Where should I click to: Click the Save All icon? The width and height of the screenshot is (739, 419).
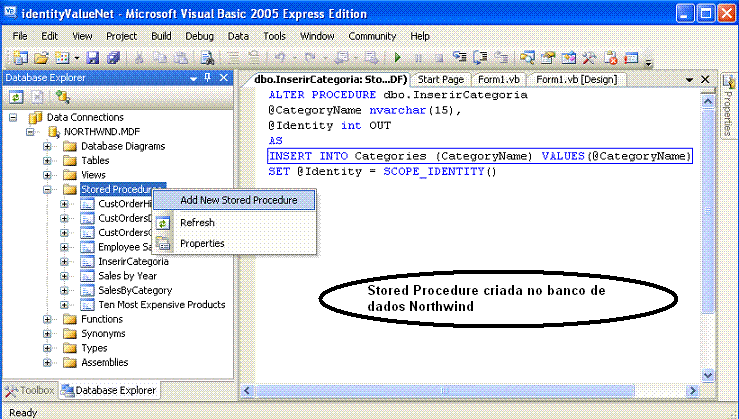[114, 58]
